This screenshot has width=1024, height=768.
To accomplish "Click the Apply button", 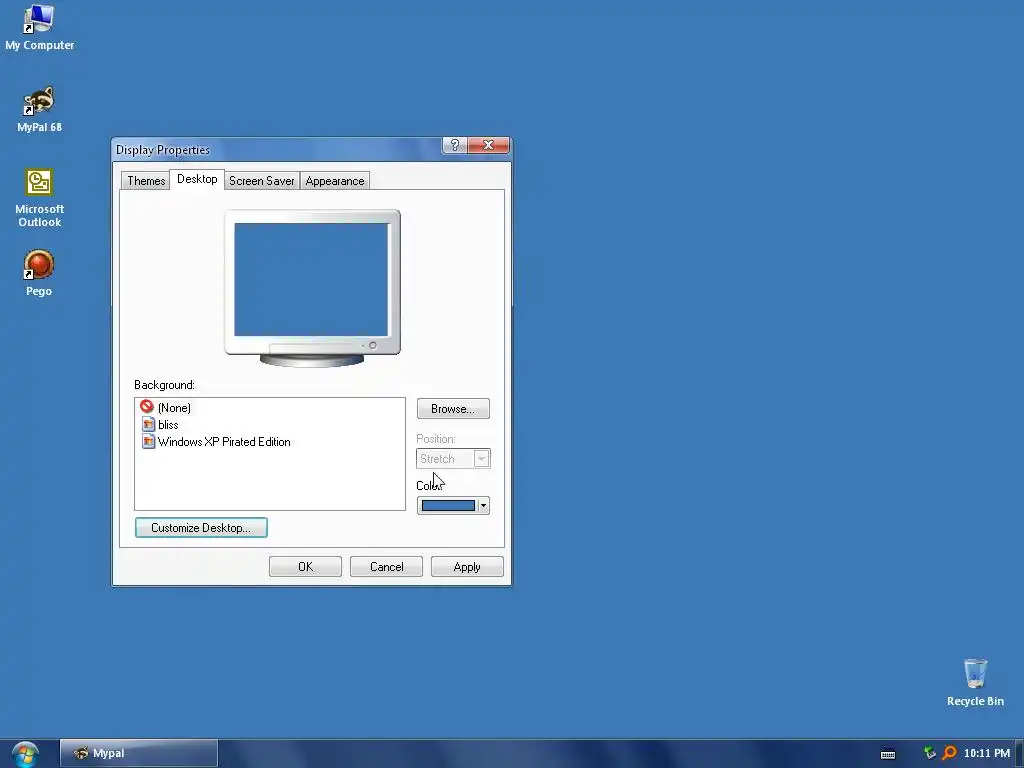I will click(467, 567).
